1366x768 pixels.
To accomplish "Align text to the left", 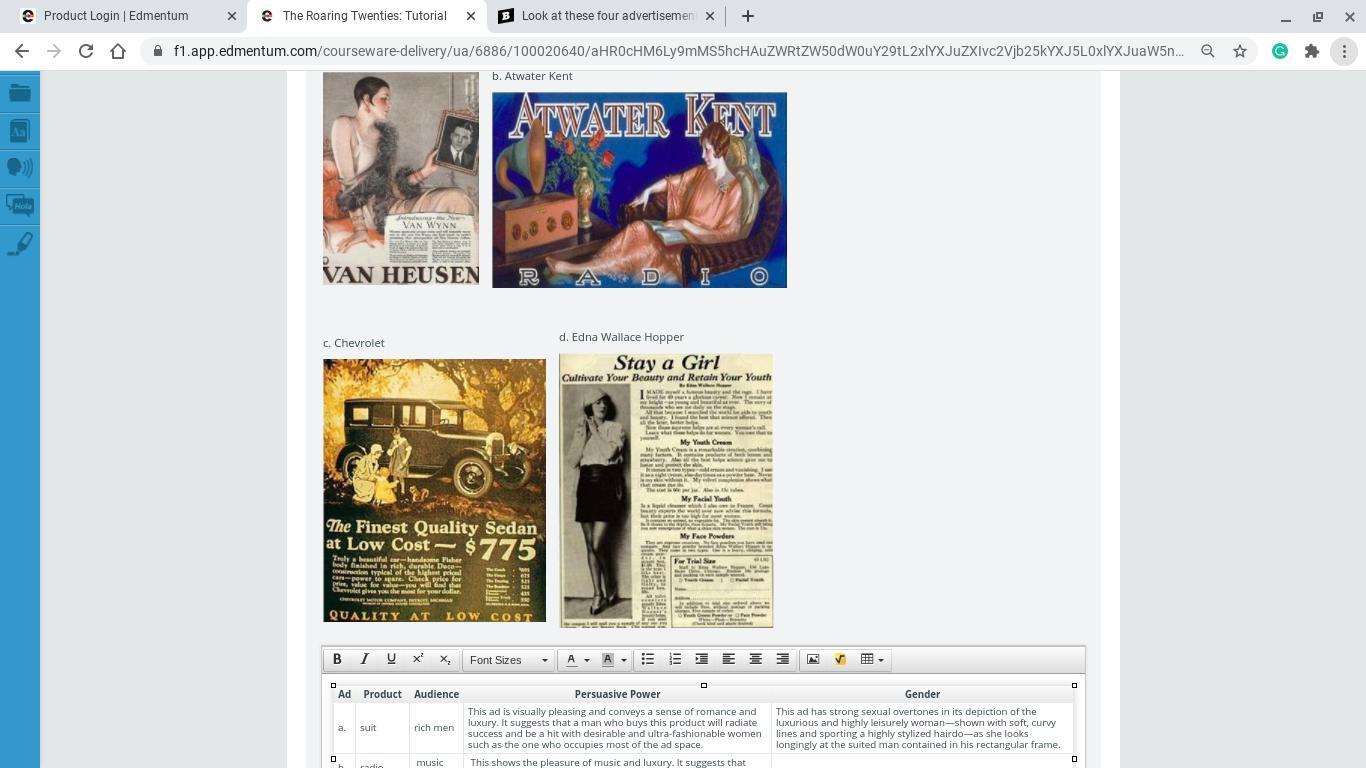I will pos(729,660).
